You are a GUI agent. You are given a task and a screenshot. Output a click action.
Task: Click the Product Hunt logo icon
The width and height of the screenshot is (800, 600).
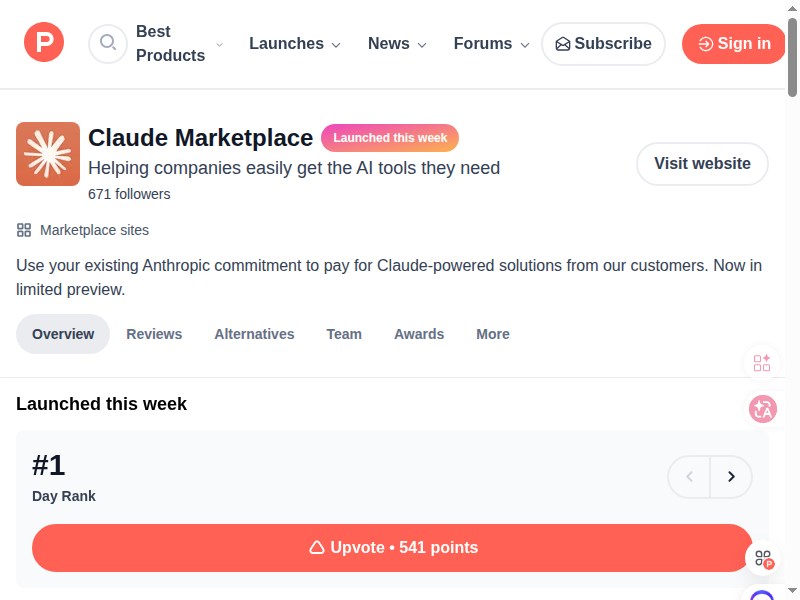[x=44, y=43]
